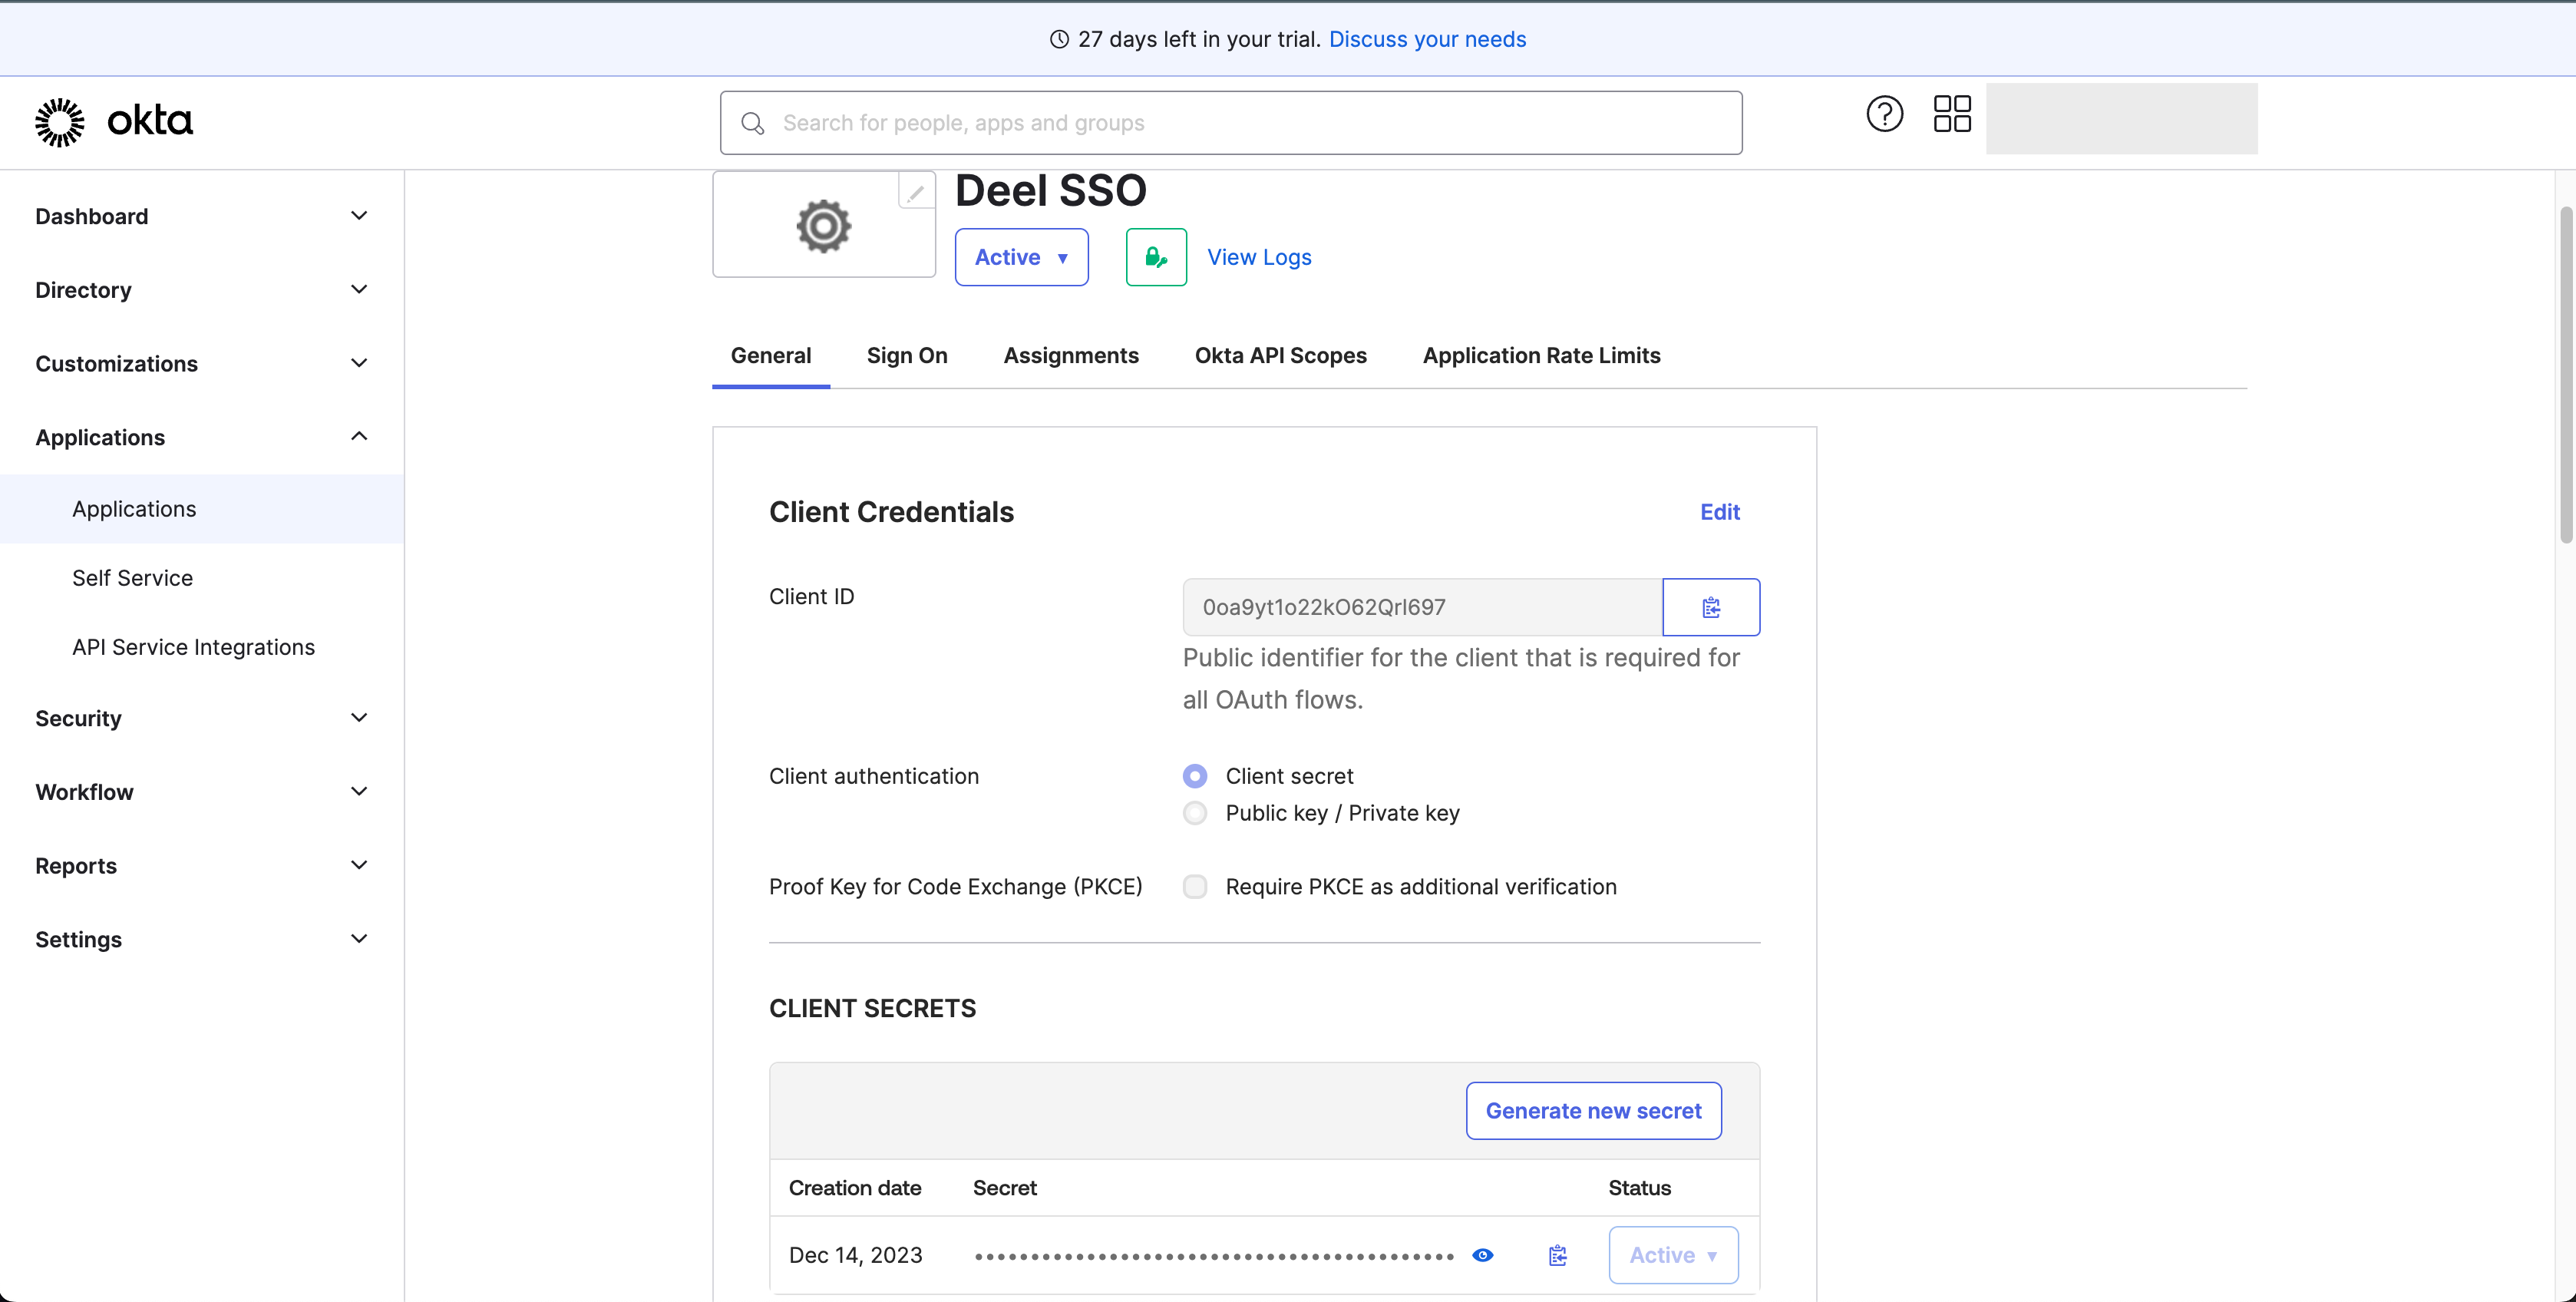Image resolution: width=2576 pixels, height=1302 pixels.
Task: Copy the Client ID to clipboard
Action: [x=1711, y=607]
